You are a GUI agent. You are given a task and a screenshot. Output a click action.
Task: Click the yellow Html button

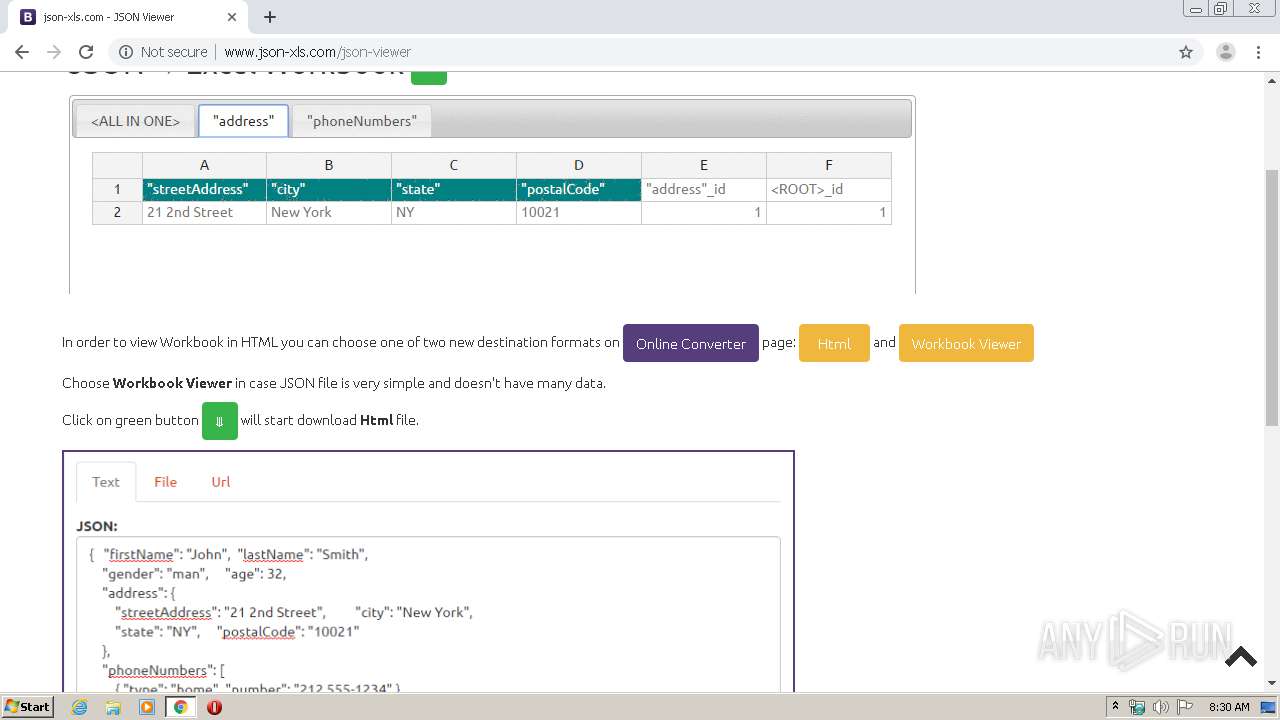coord(834,343)
